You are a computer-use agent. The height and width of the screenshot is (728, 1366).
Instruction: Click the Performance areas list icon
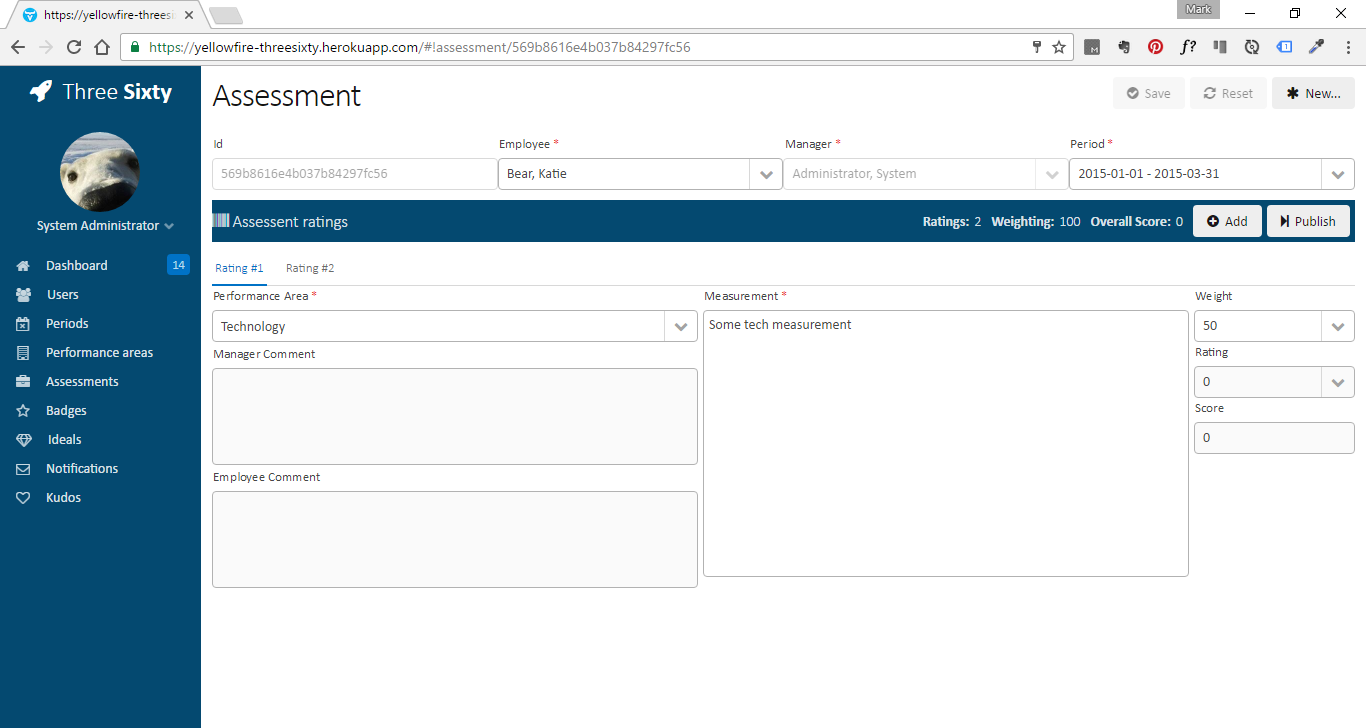coord(24,353)
